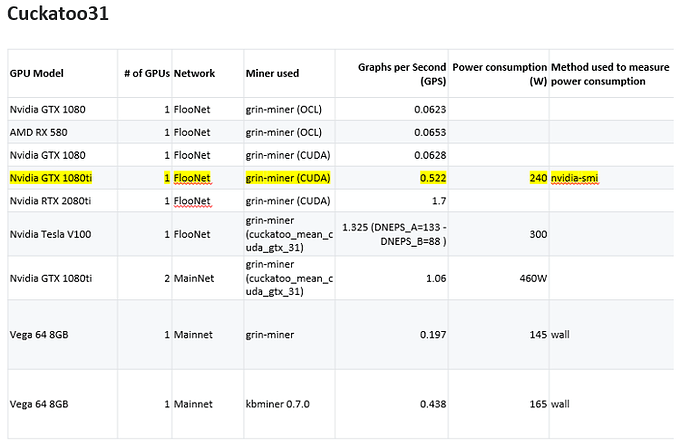Select the # of GPUs column header
The height and width of the screenshot is (448, 690).
(147, 73)
